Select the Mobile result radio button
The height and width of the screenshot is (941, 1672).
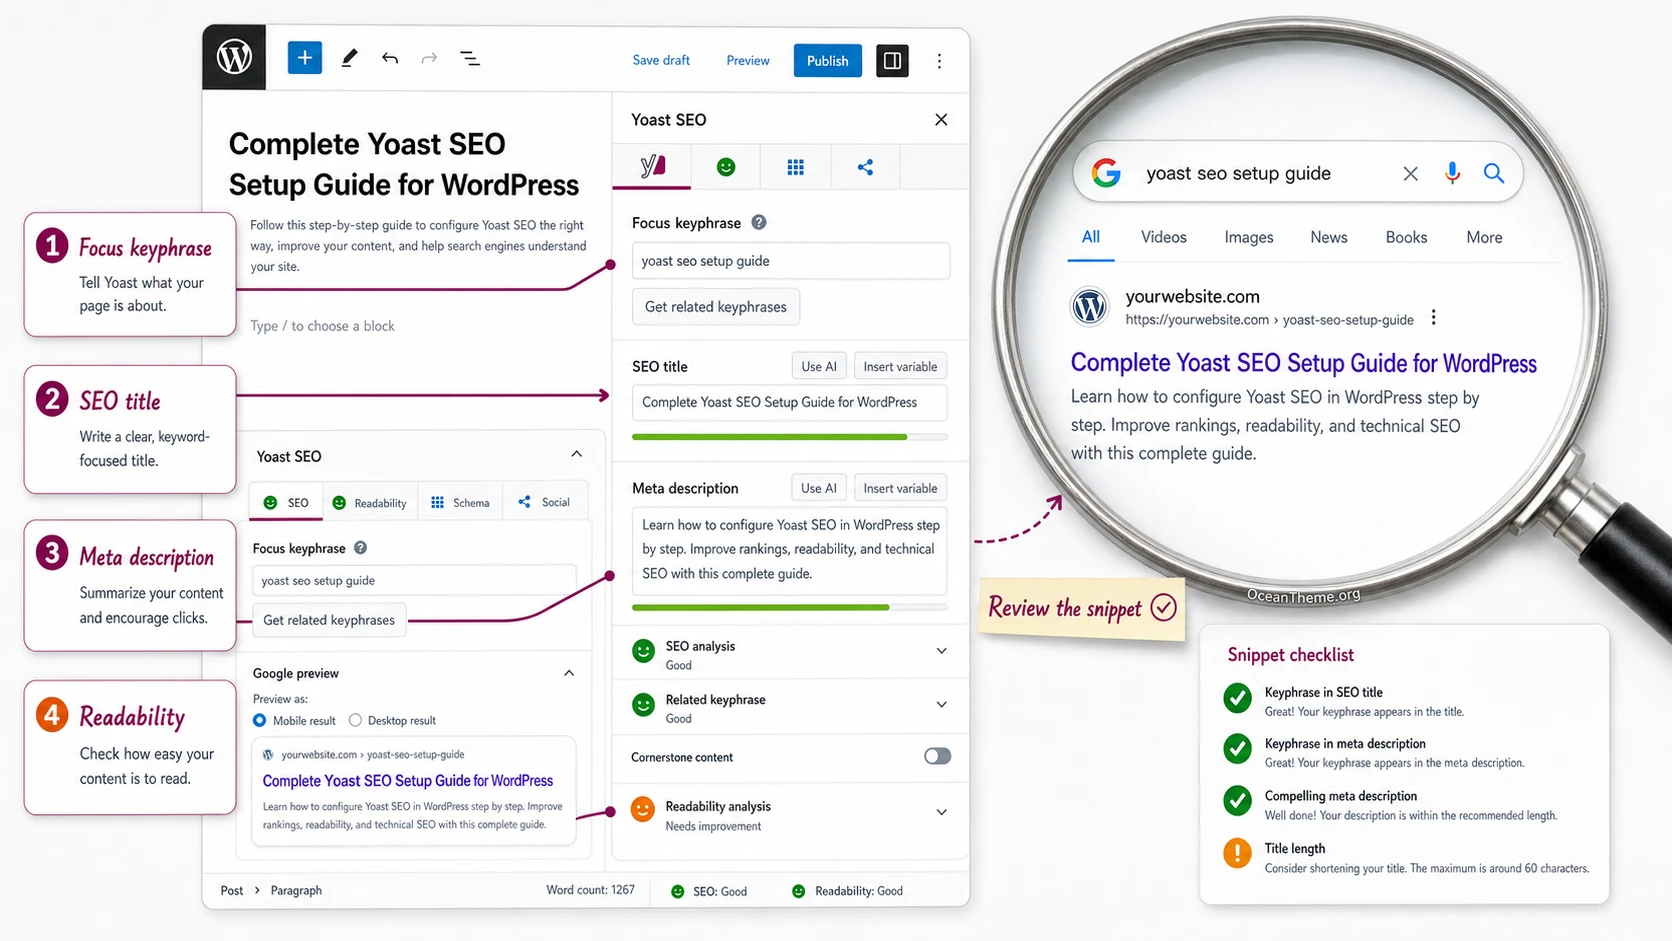pos(260,720)
